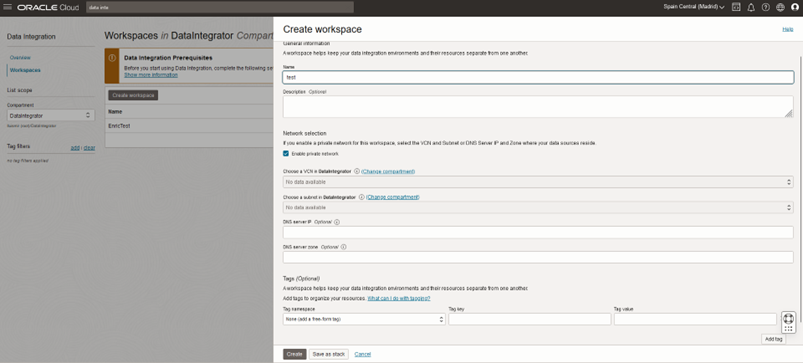Click the Tag key input field
This screenshot has height=363, width=803.
tap(530, 319)
